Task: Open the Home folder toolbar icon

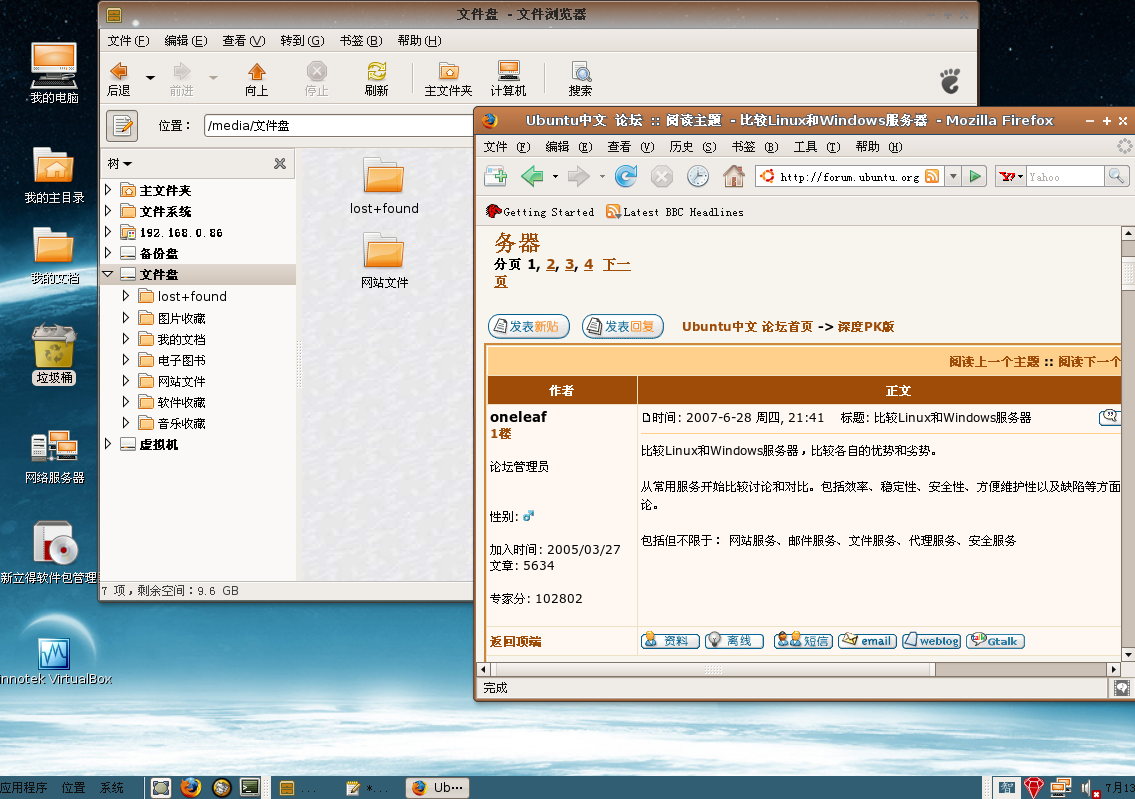Action: point(448,79)
